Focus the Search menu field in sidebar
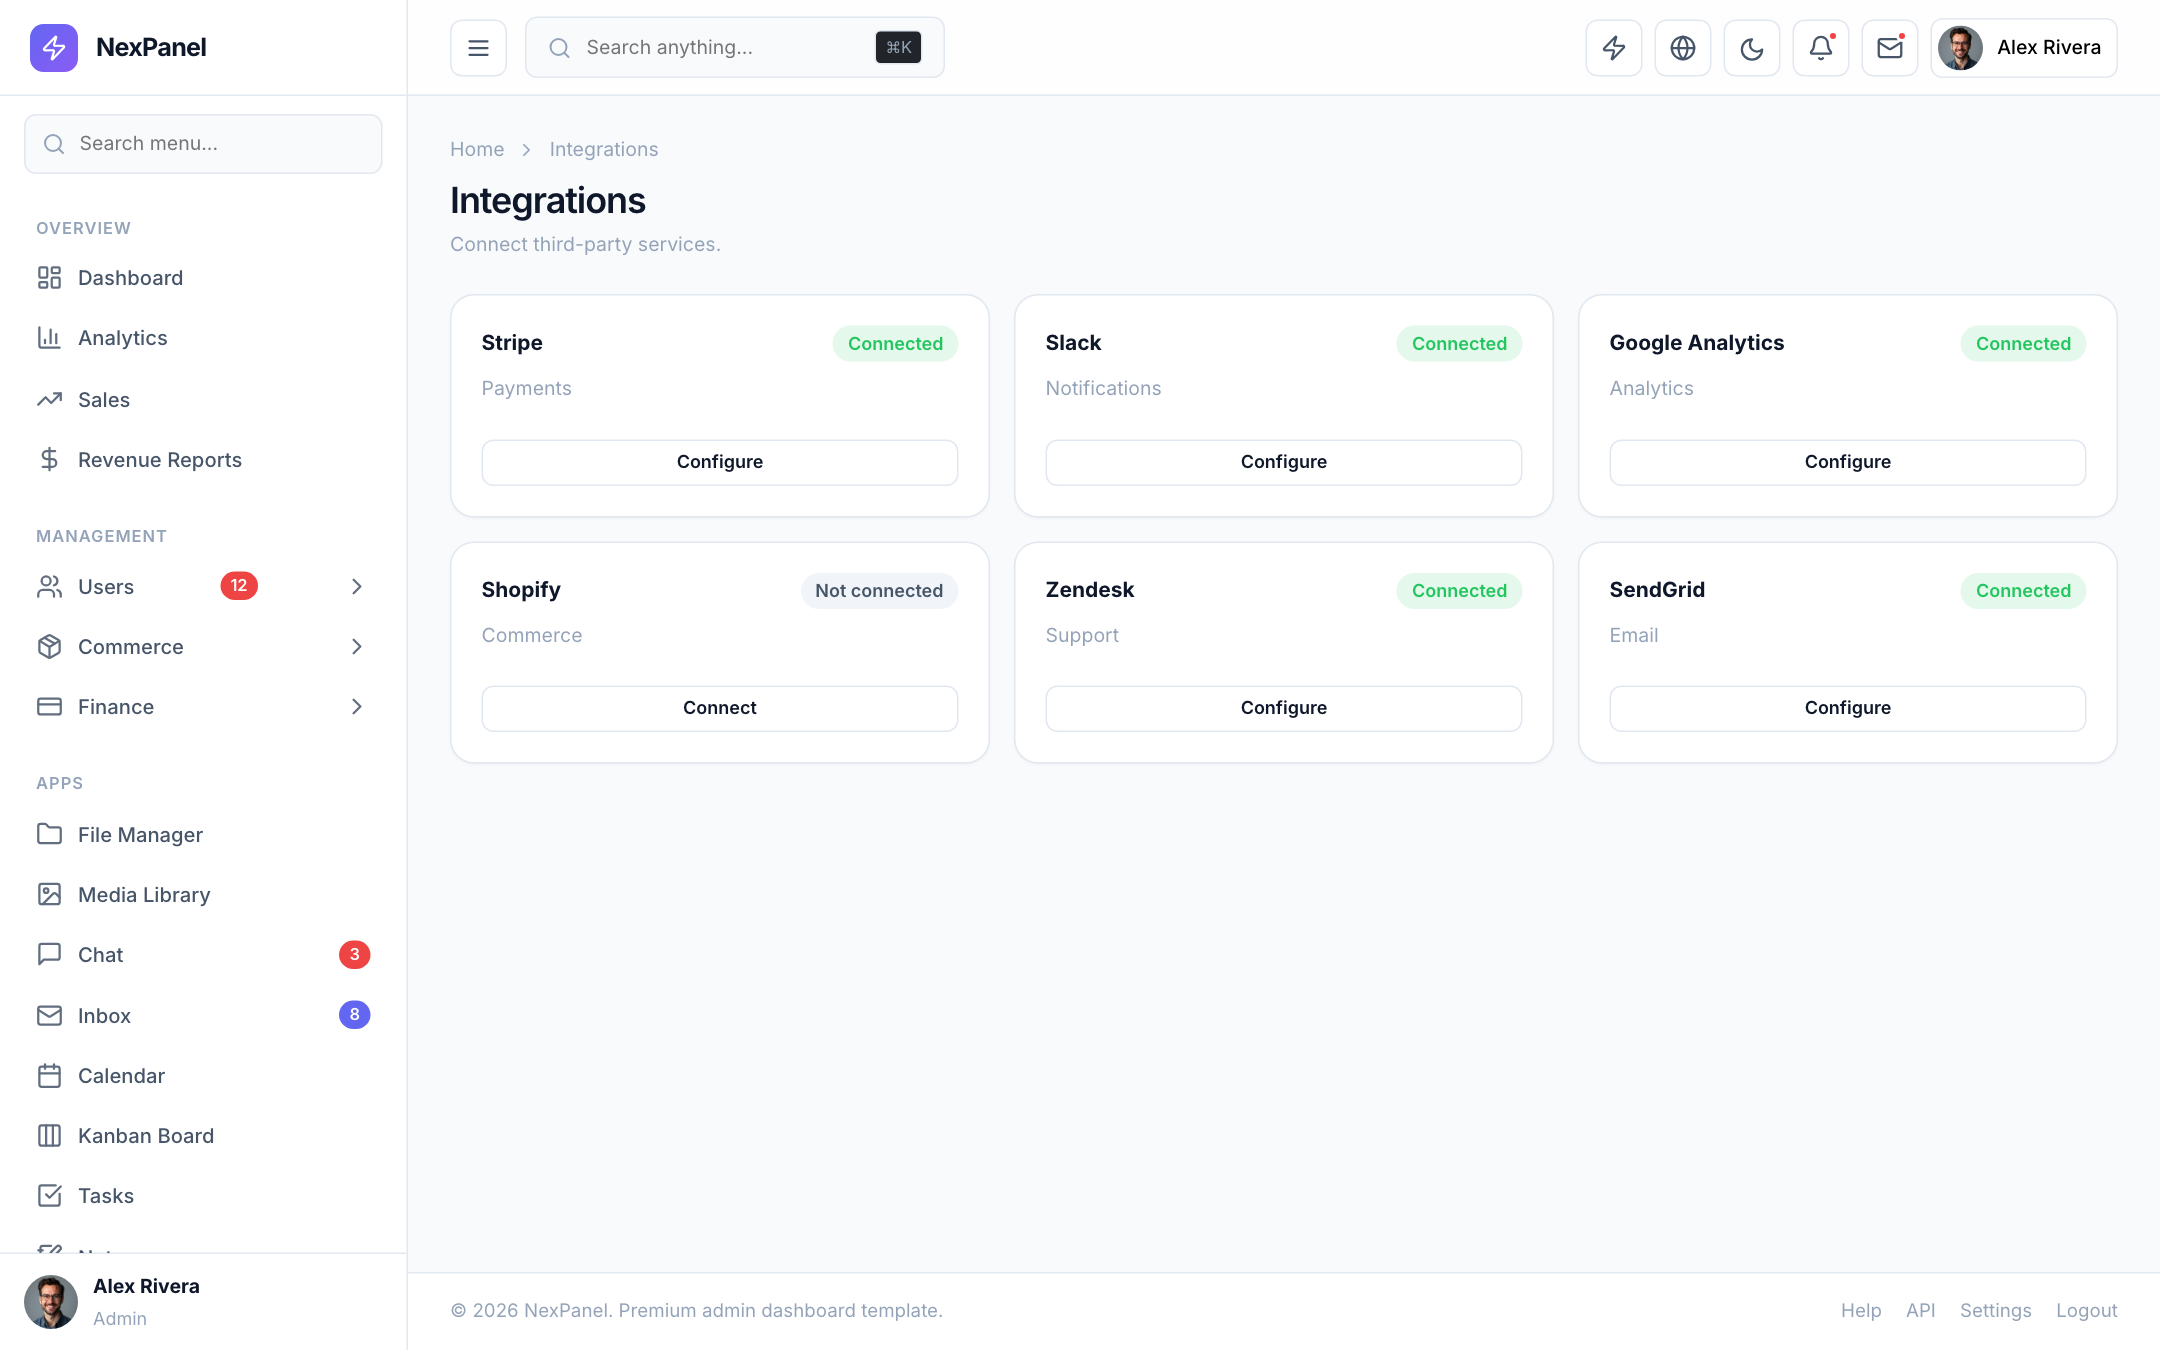Image resolution: width=2160 pixels, height=1350 pixels. (203, 143)
